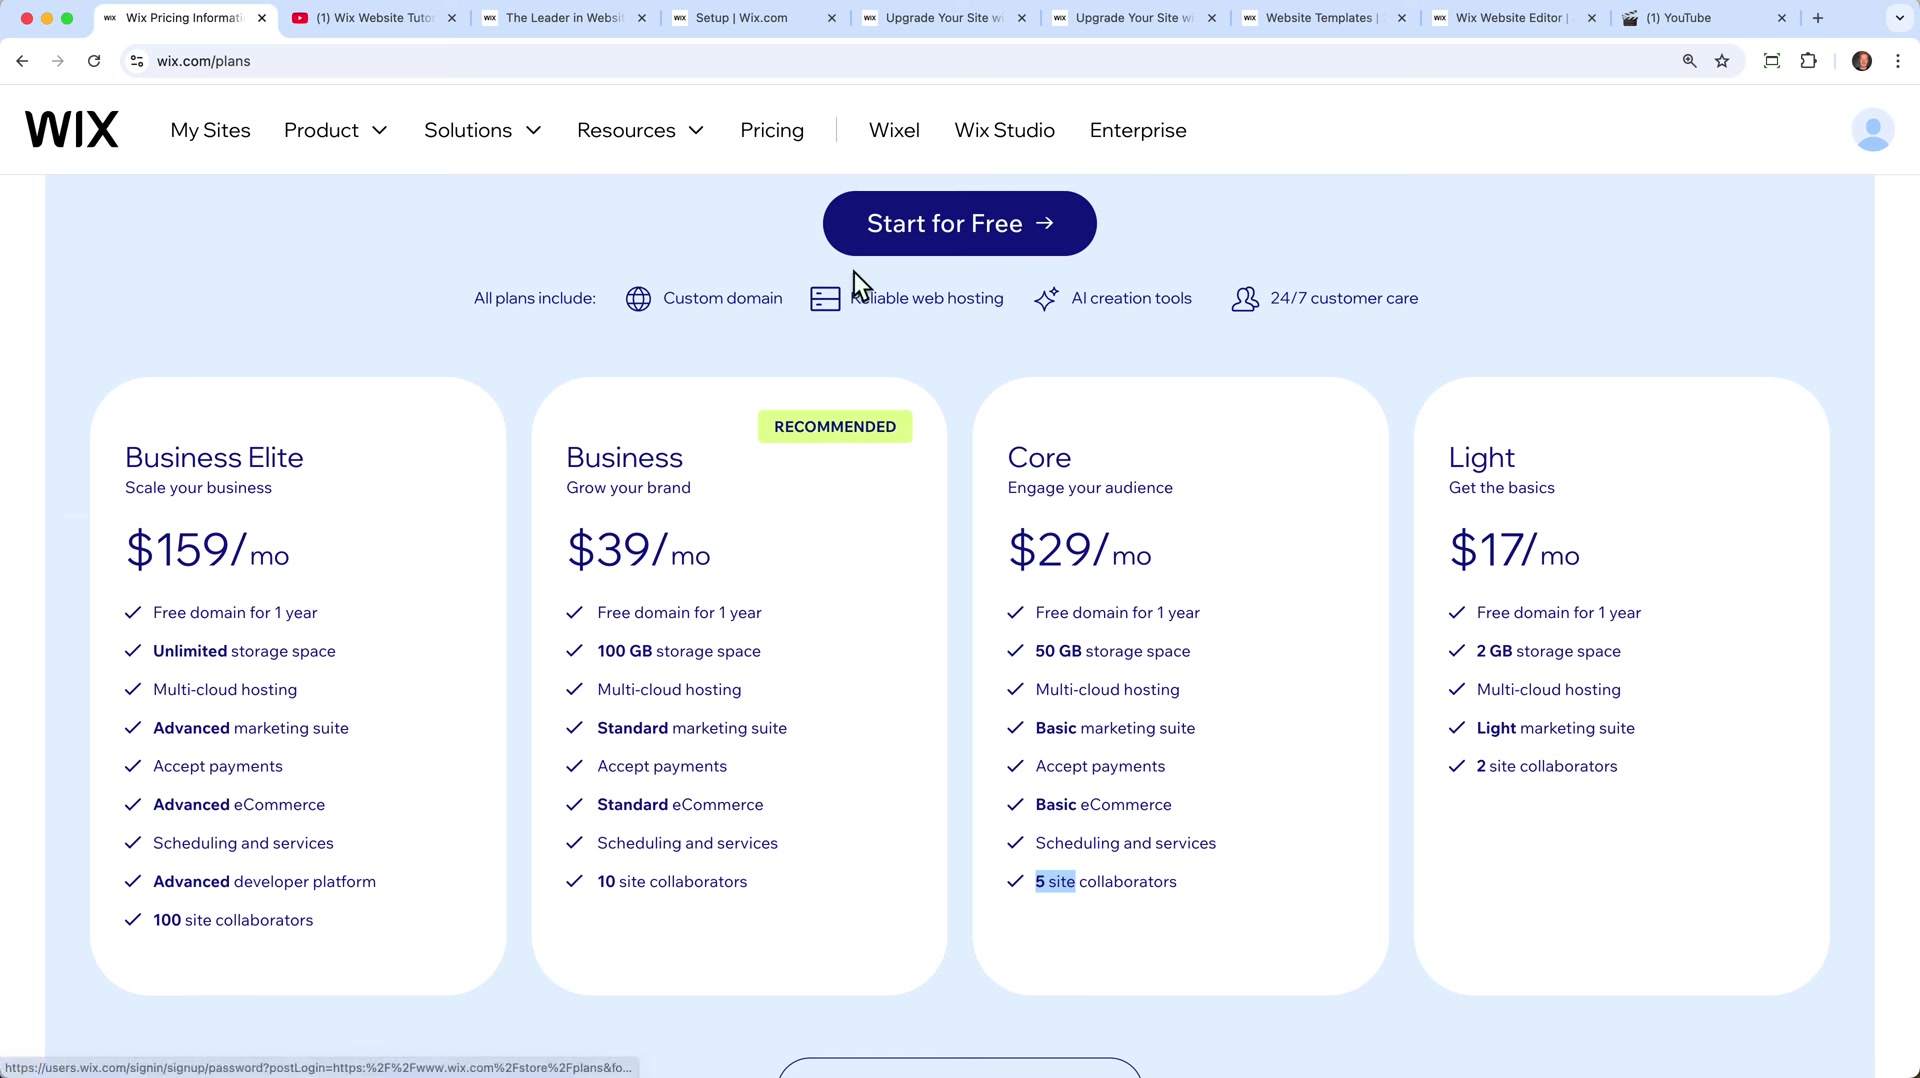Viewport: 1920px width, 1078px height.
Task: Open Enterprise in the nav bar
Action: click(x=1138, y=130)
